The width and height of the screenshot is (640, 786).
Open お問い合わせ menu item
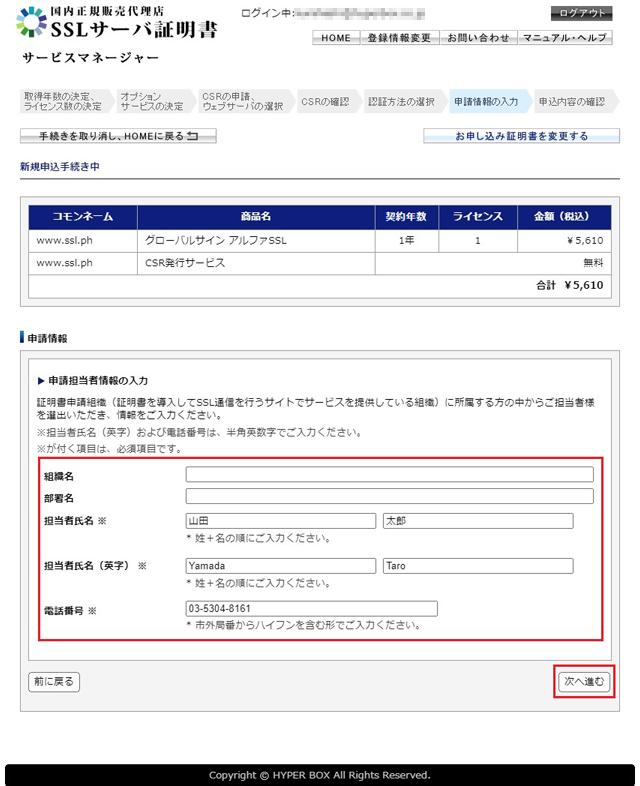pos(476,38)
